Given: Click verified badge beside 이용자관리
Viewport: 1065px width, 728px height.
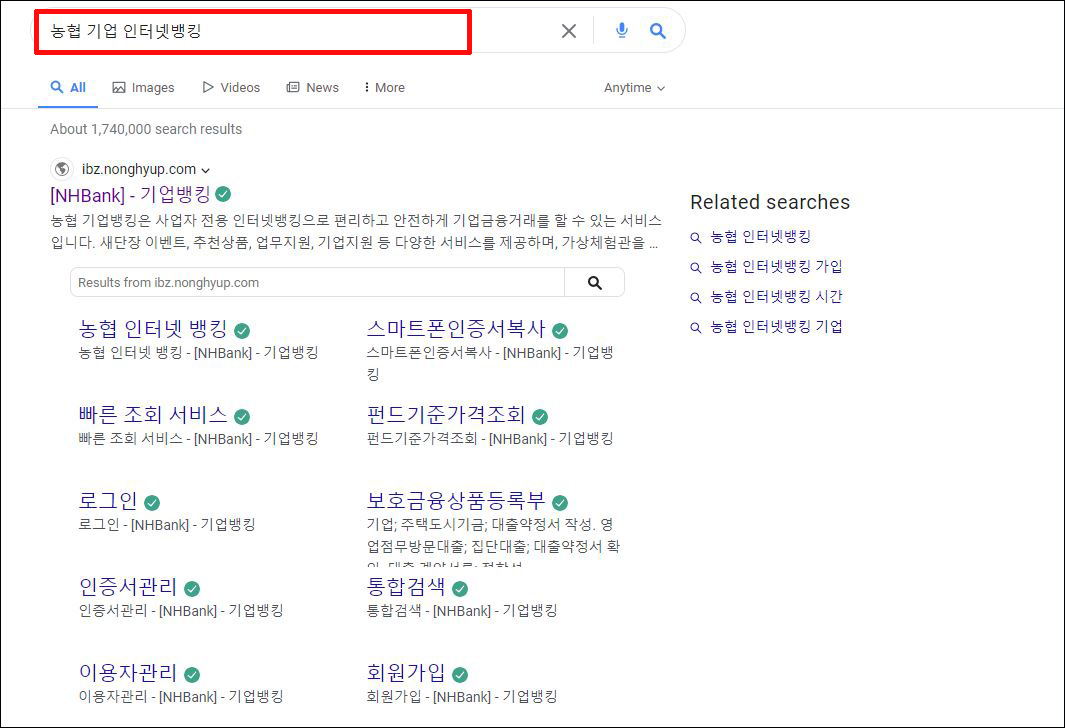Looking at the screenshot, I should point(192,674).
